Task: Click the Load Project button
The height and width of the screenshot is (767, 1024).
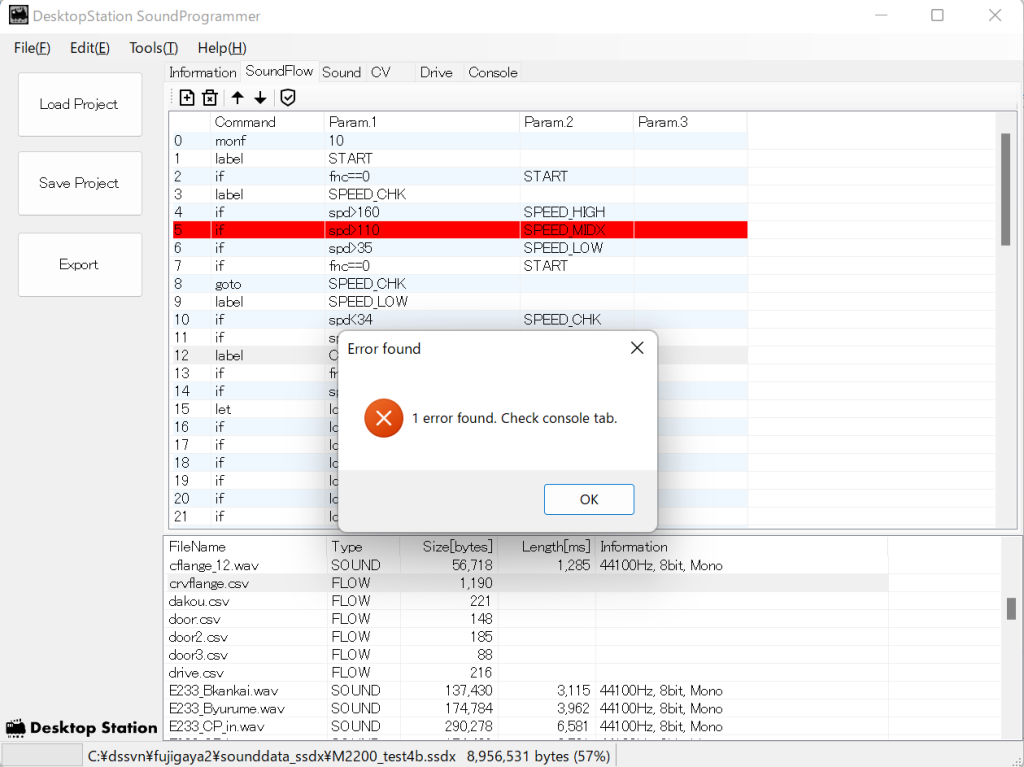Action: (79, 104)
